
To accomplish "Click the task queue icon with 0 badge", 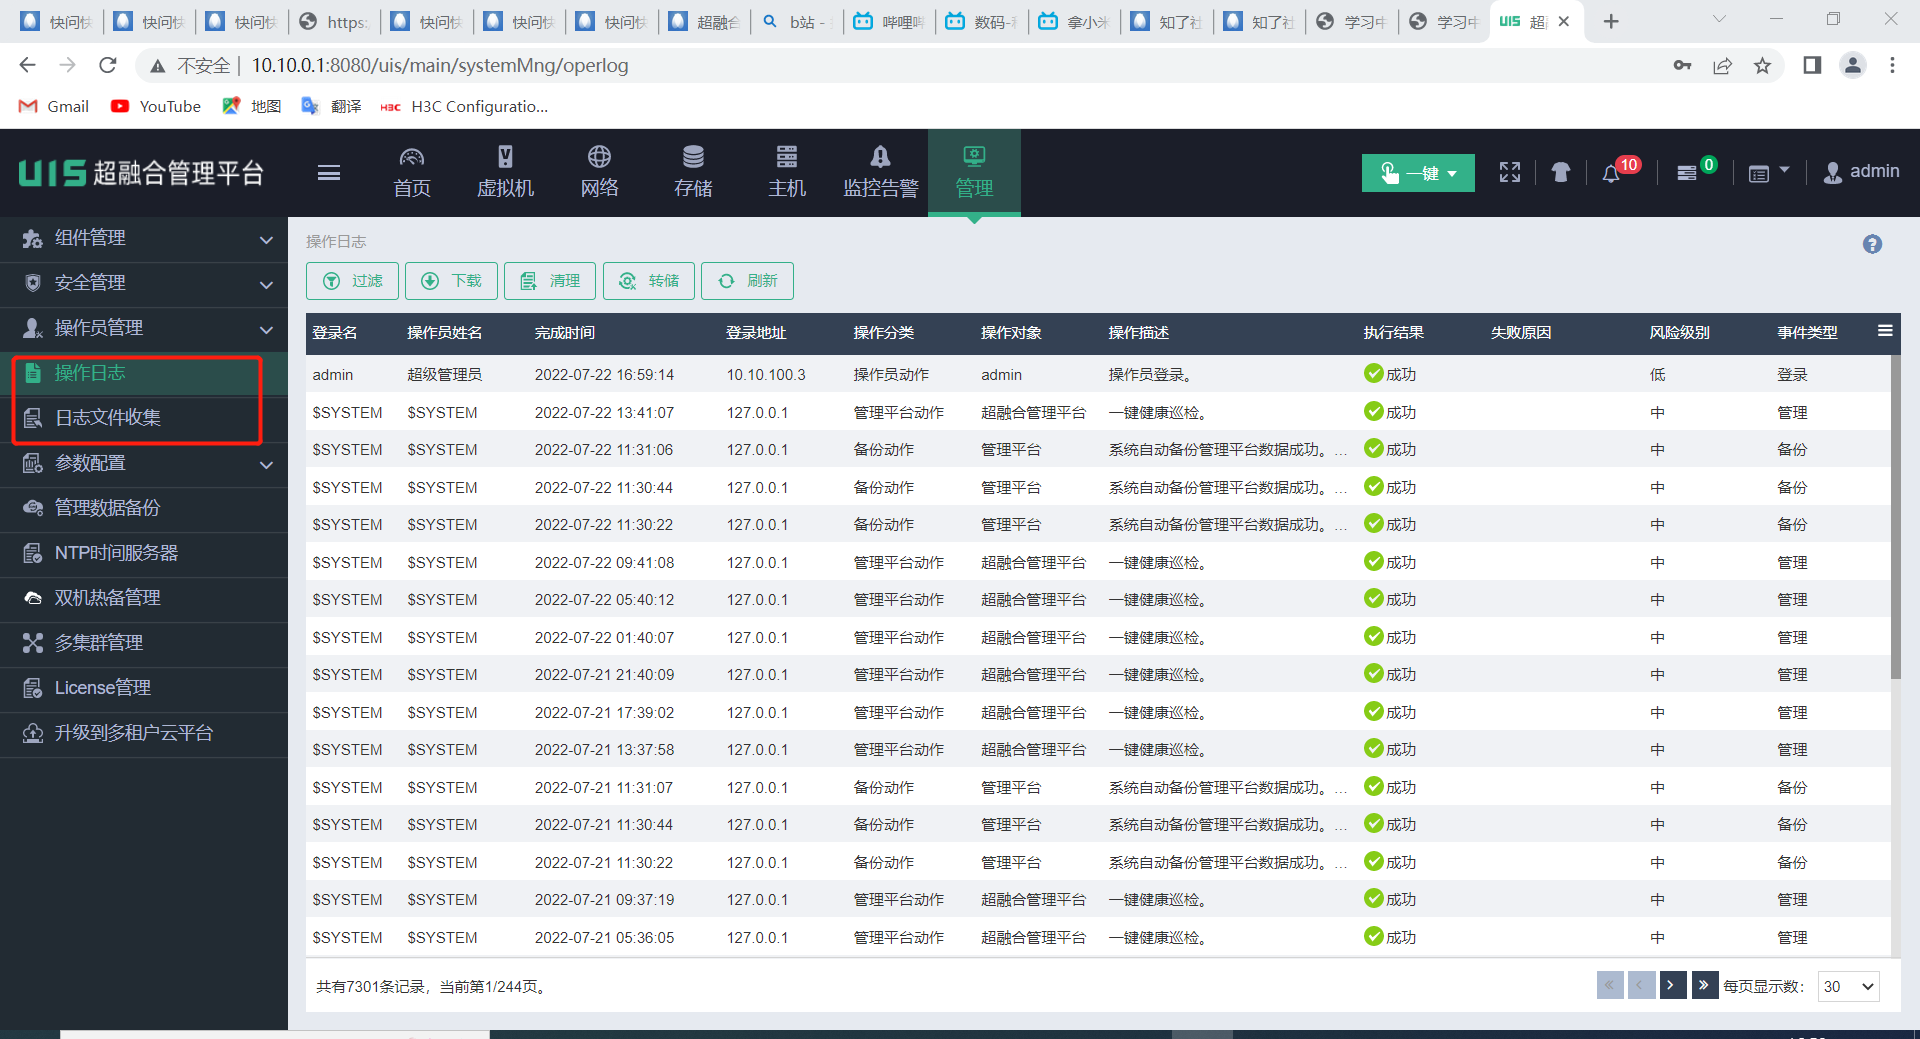I will pos(1687,173).
